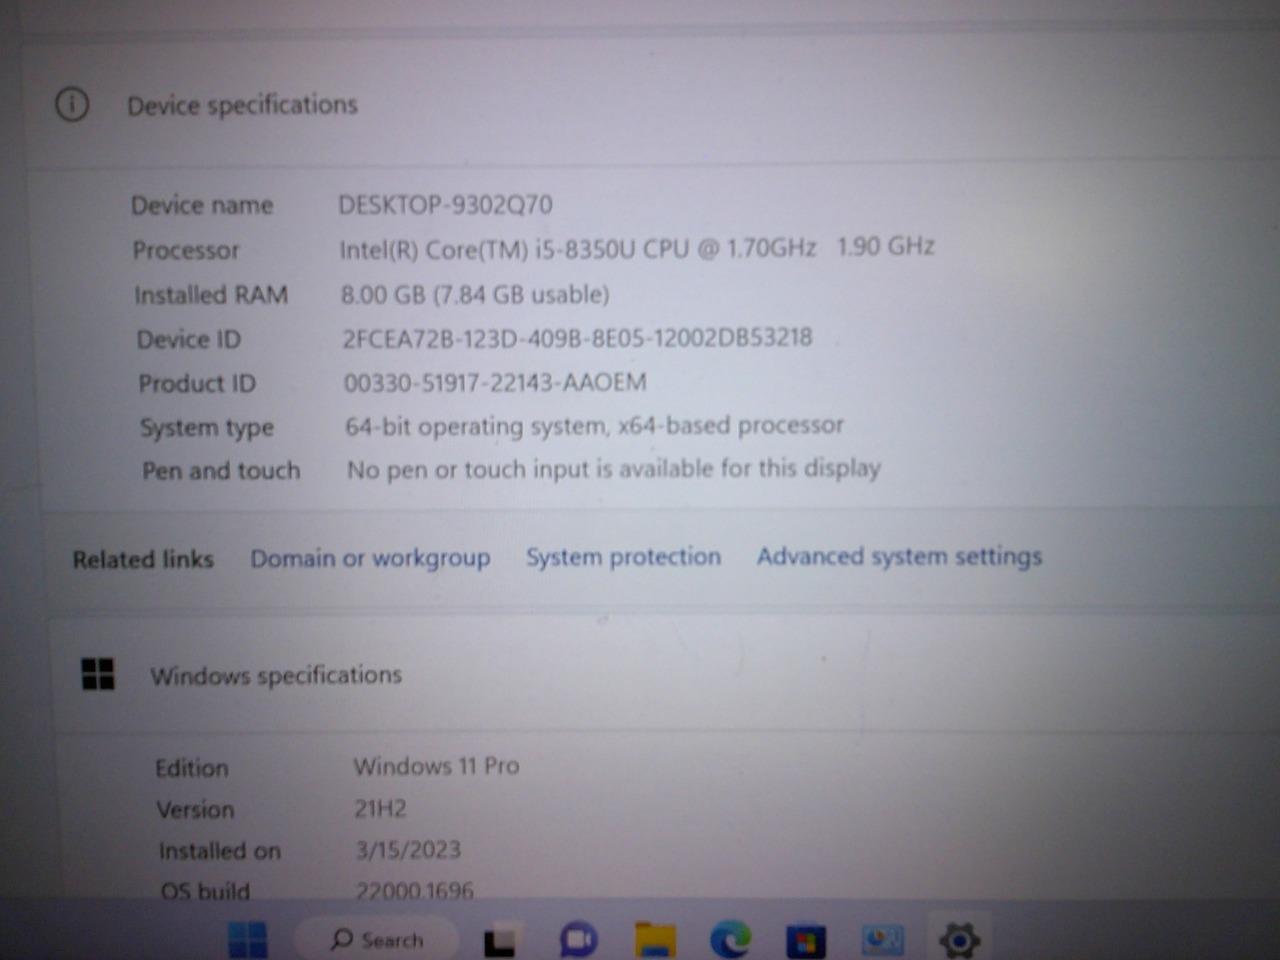This screenshot has width=1280, height=960.
Task: Select the installed date 3/15/2023
Action: [408, 850]
